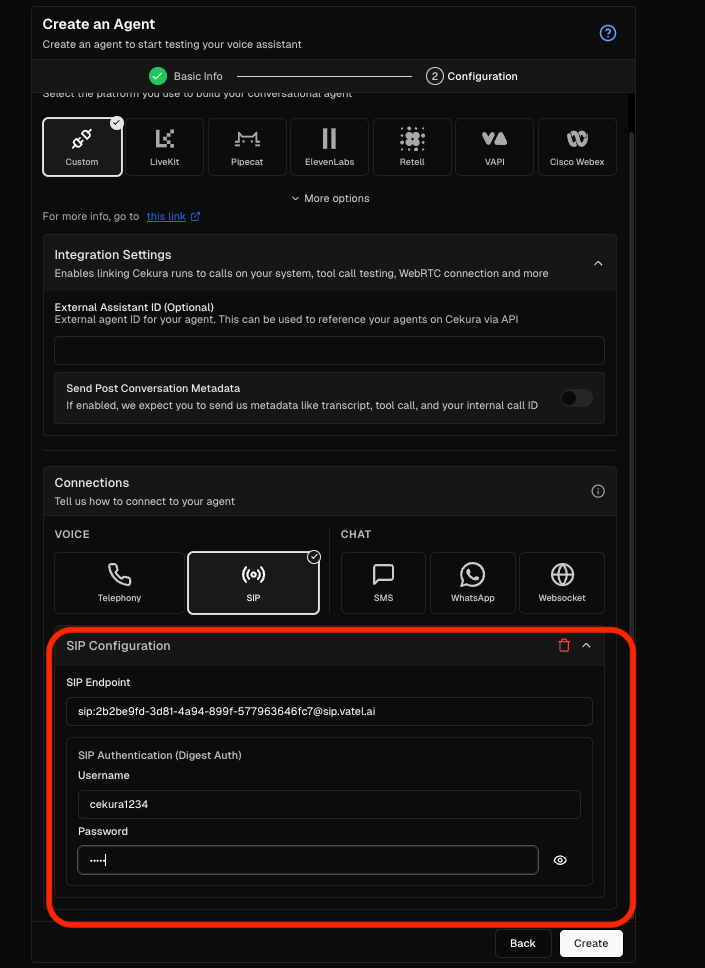Select the LiveKit platform card
The height and width of the screenshot is (968, 705).
pyautogui.click(x=164, y=147)
